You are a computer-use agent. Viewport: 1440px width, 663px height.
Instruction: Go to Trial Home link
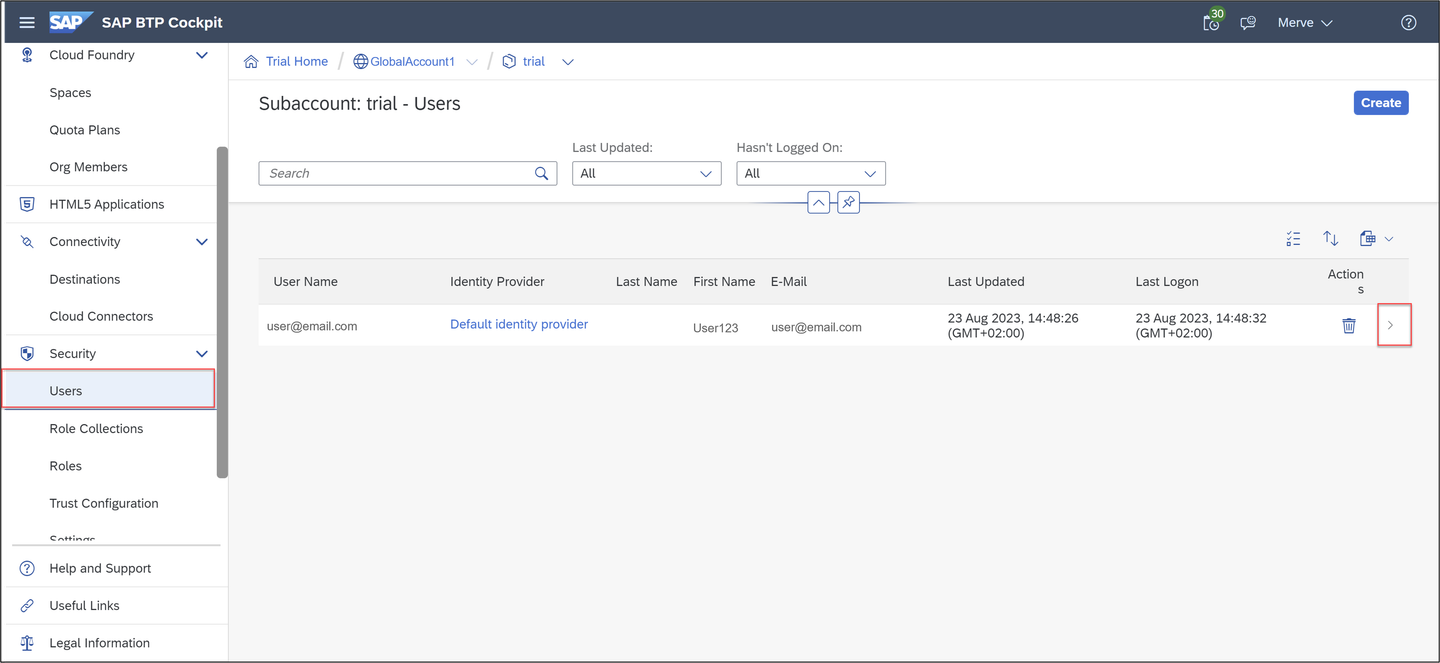pos(297,62)
